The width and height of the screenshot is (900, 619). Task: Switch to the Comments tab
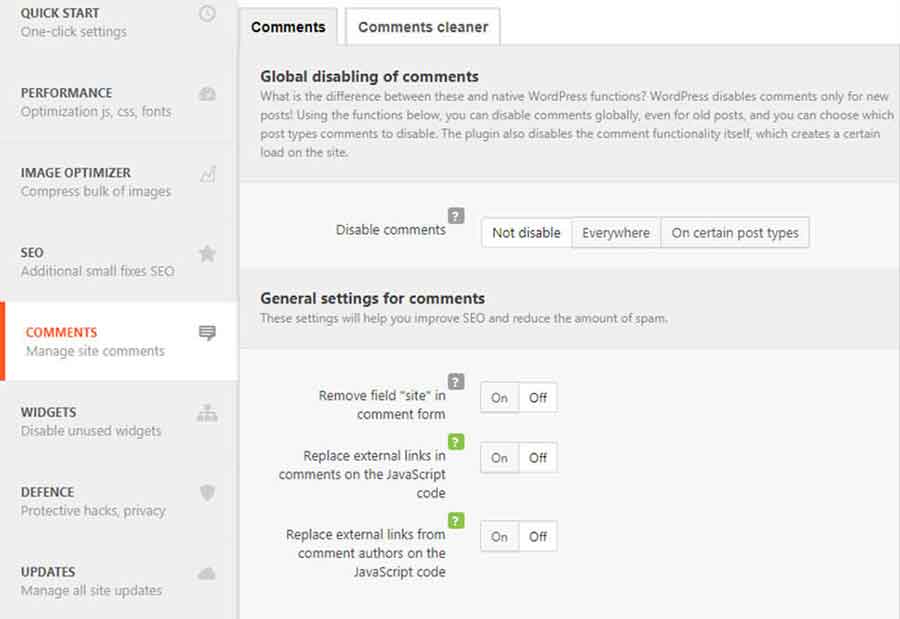pyautogui.click(x=288, y=27)
